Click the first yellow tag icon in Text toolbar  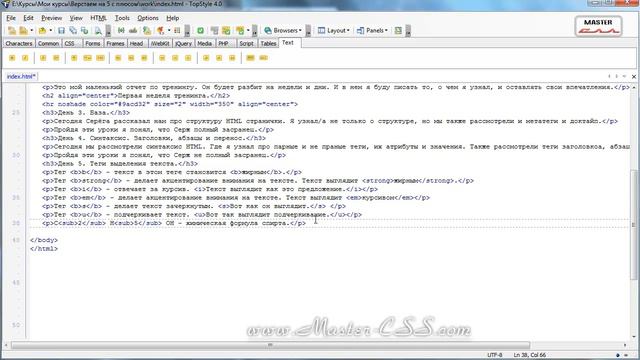pyautogui.click(x=12, y=58)
